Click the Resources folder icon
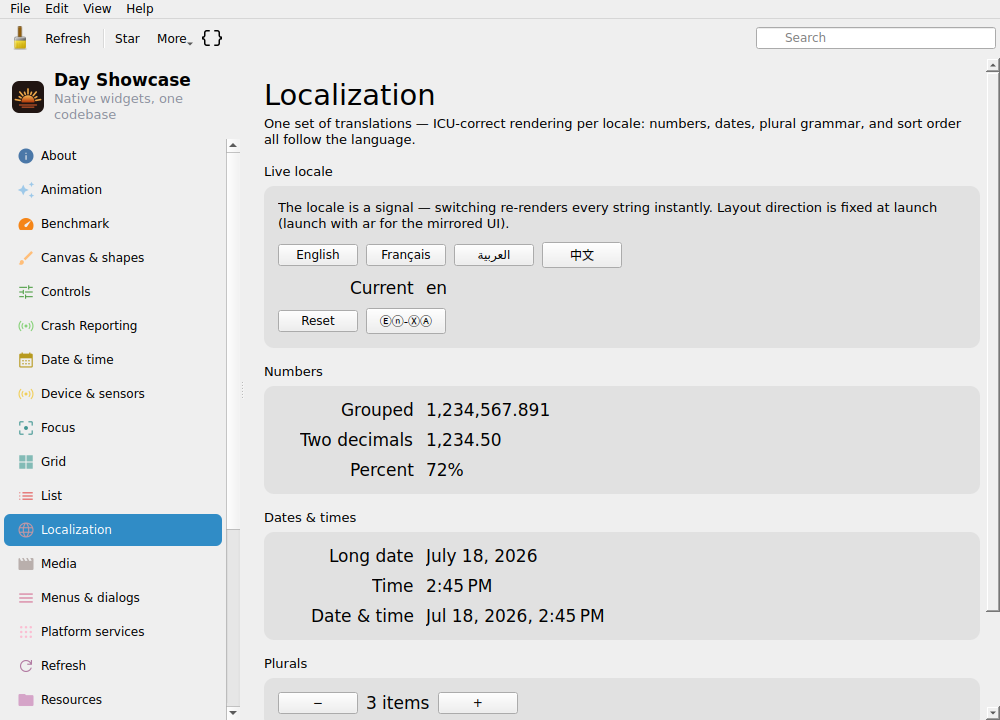This screenshot has height=720, width=1000. pos(26,700)
